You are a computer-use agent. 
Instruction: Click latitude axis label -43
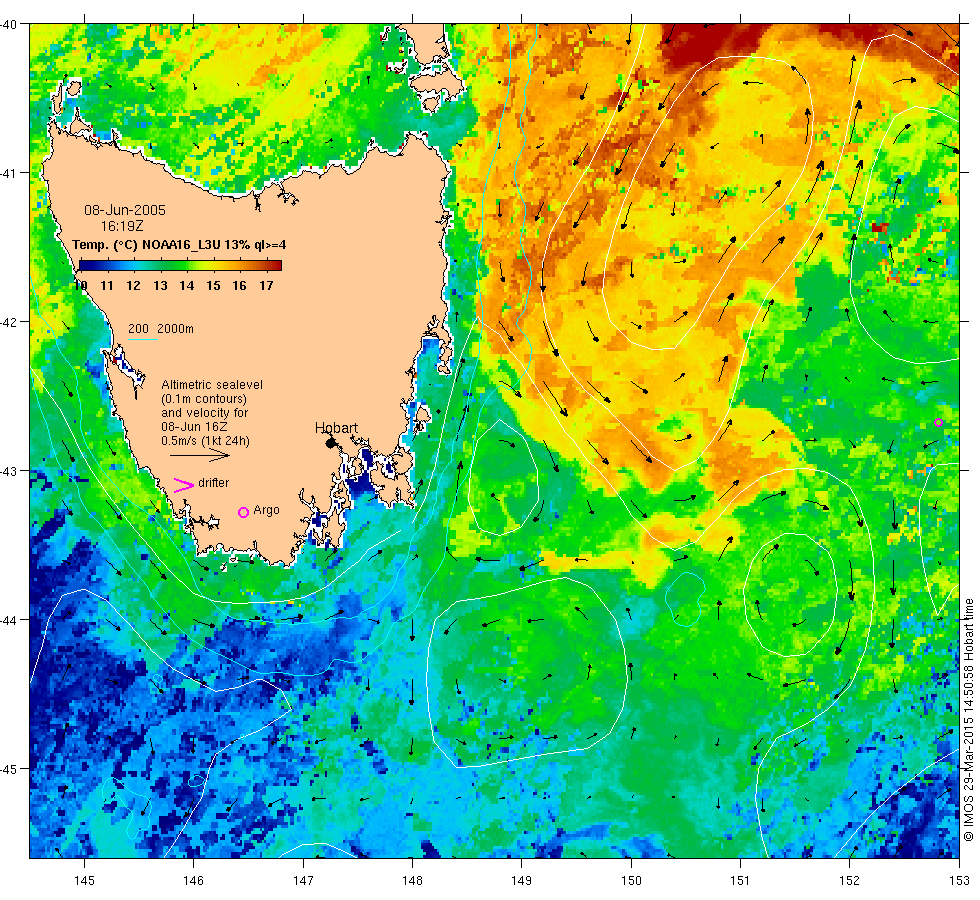[9, 471]
